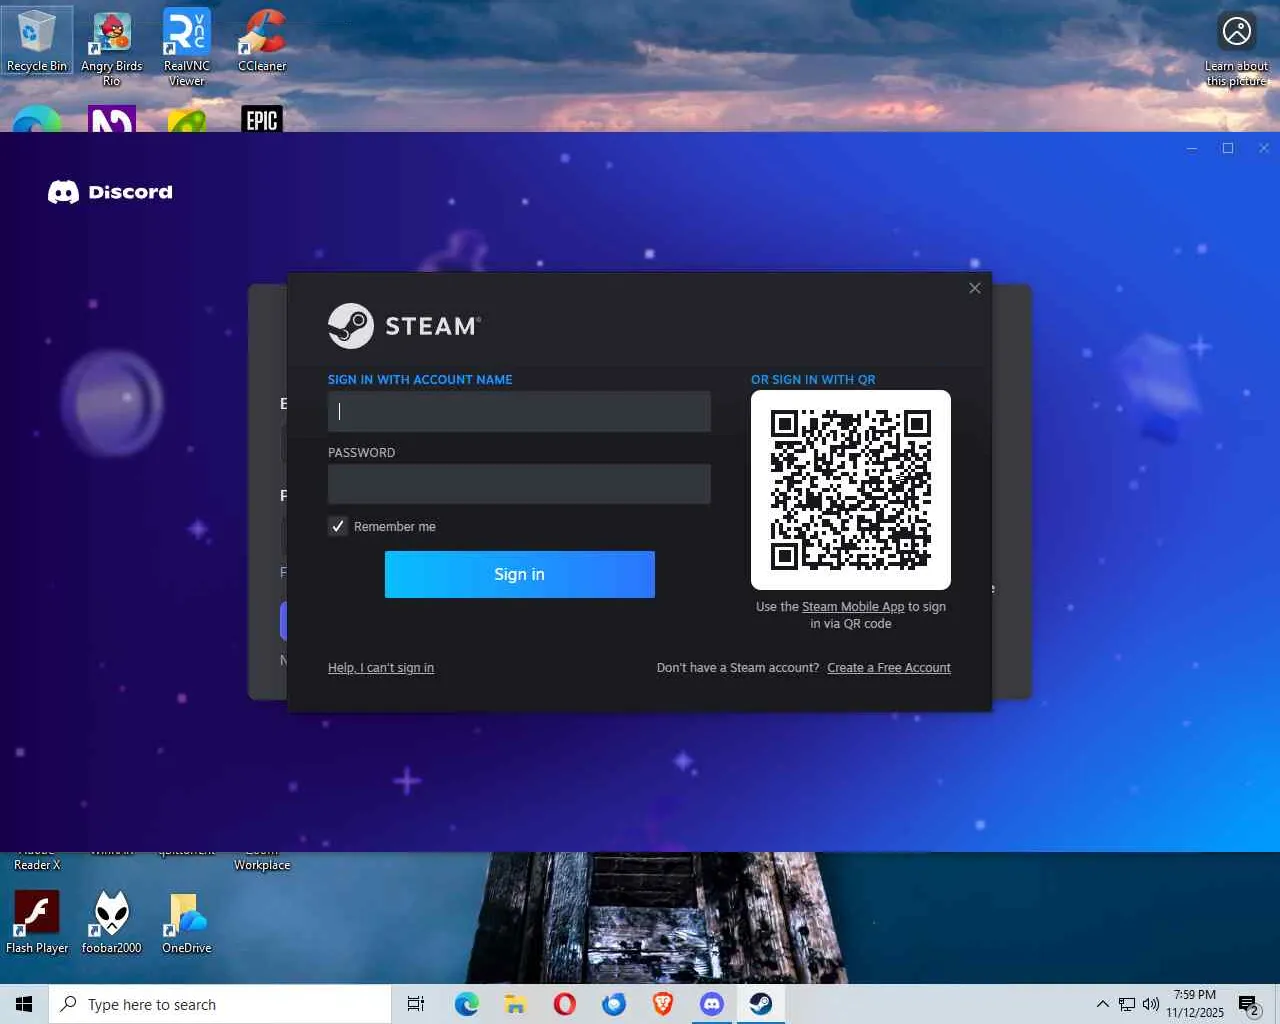Image resolution: width=1280 pixels, height=1024 pixels.
Task: Select the RealVNC Viewer desktop shortcut
Action: click(x=187, y=48)
